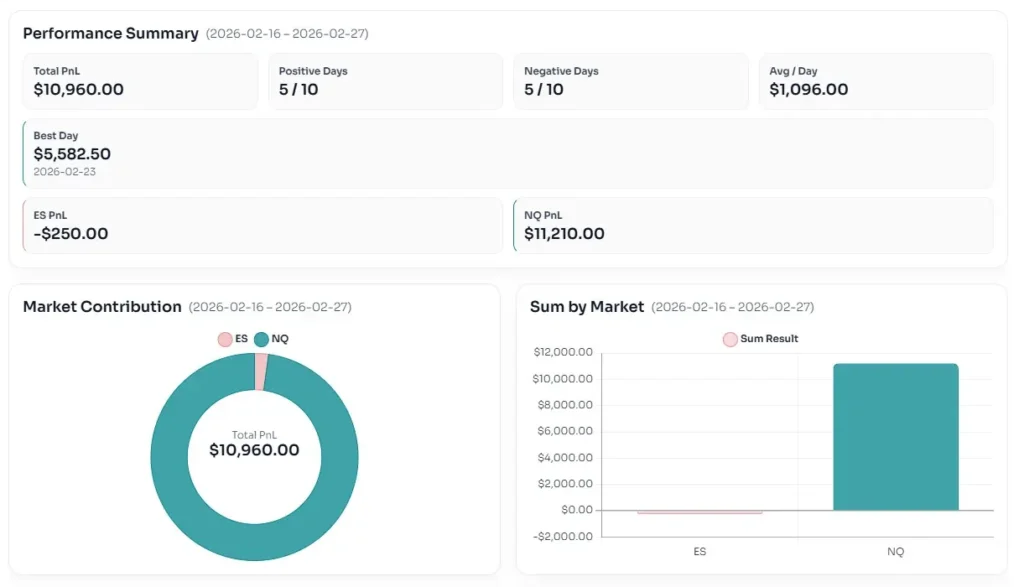The image size is (1024, 587).
Task: Click the Market Contribution date range text
Action: click(270, 307)
